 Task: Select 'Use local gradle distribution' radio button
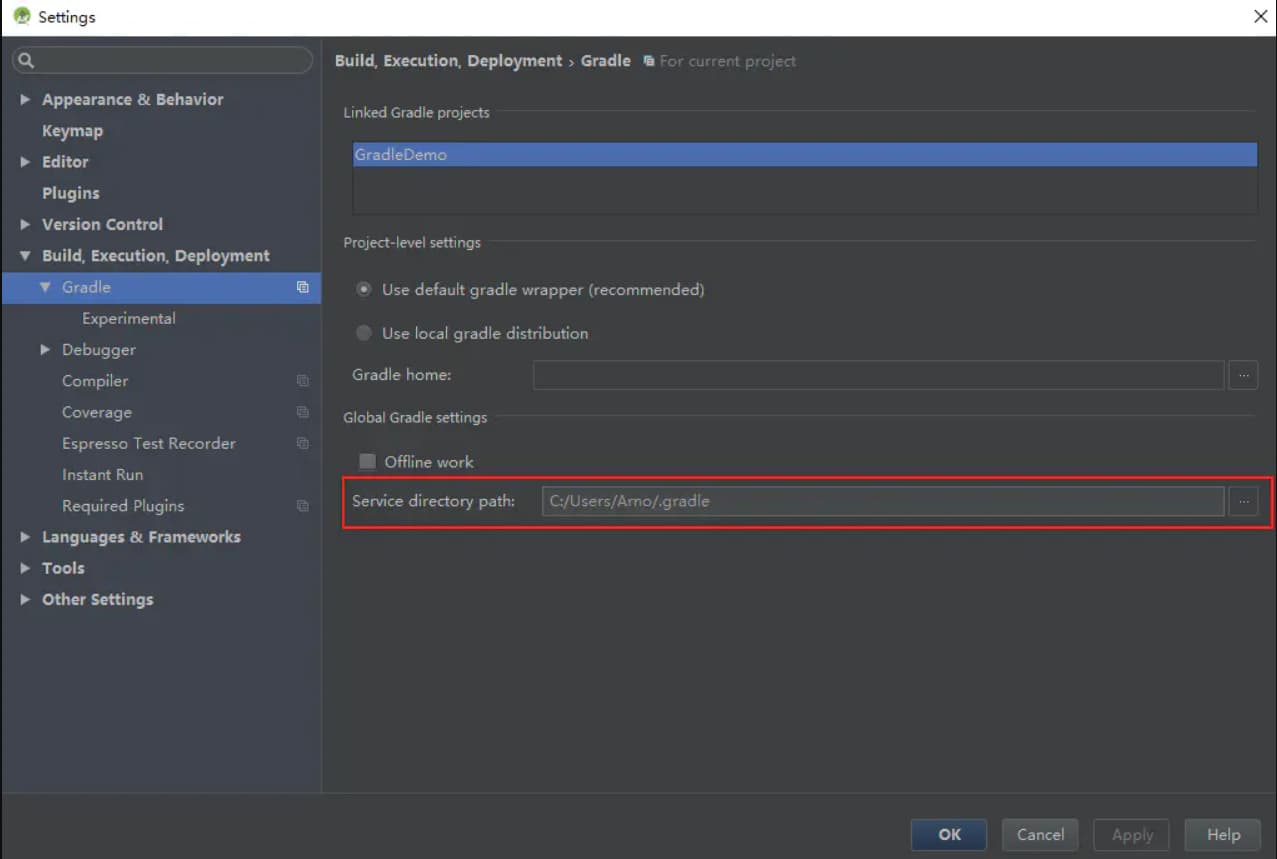[364, 333]
